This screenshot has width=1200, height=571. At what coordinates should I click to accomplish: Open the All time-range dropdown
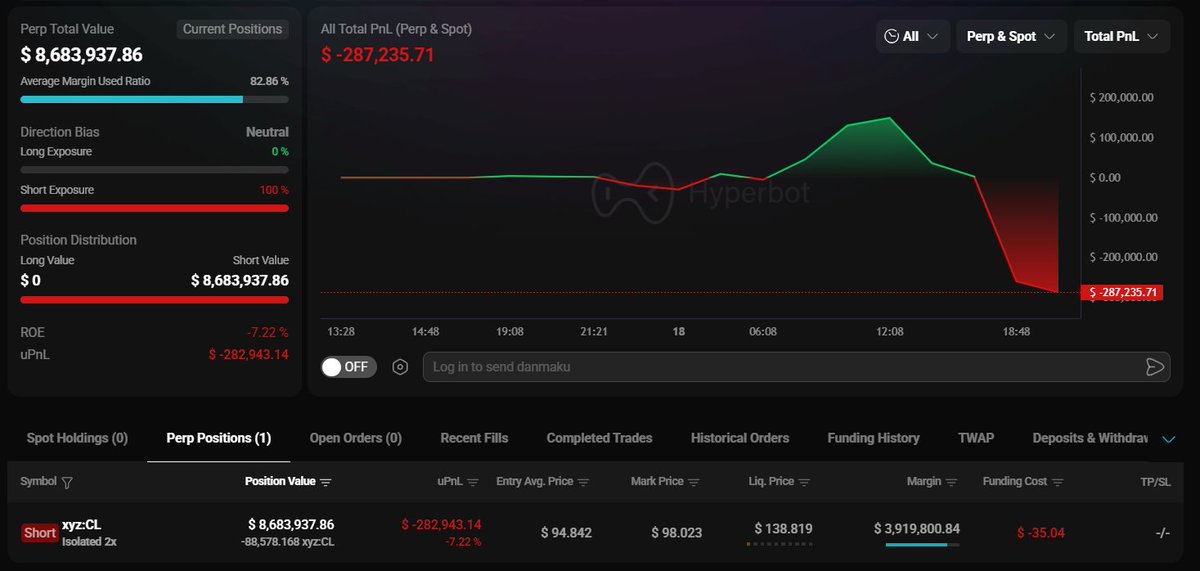(x=913, y=36)
